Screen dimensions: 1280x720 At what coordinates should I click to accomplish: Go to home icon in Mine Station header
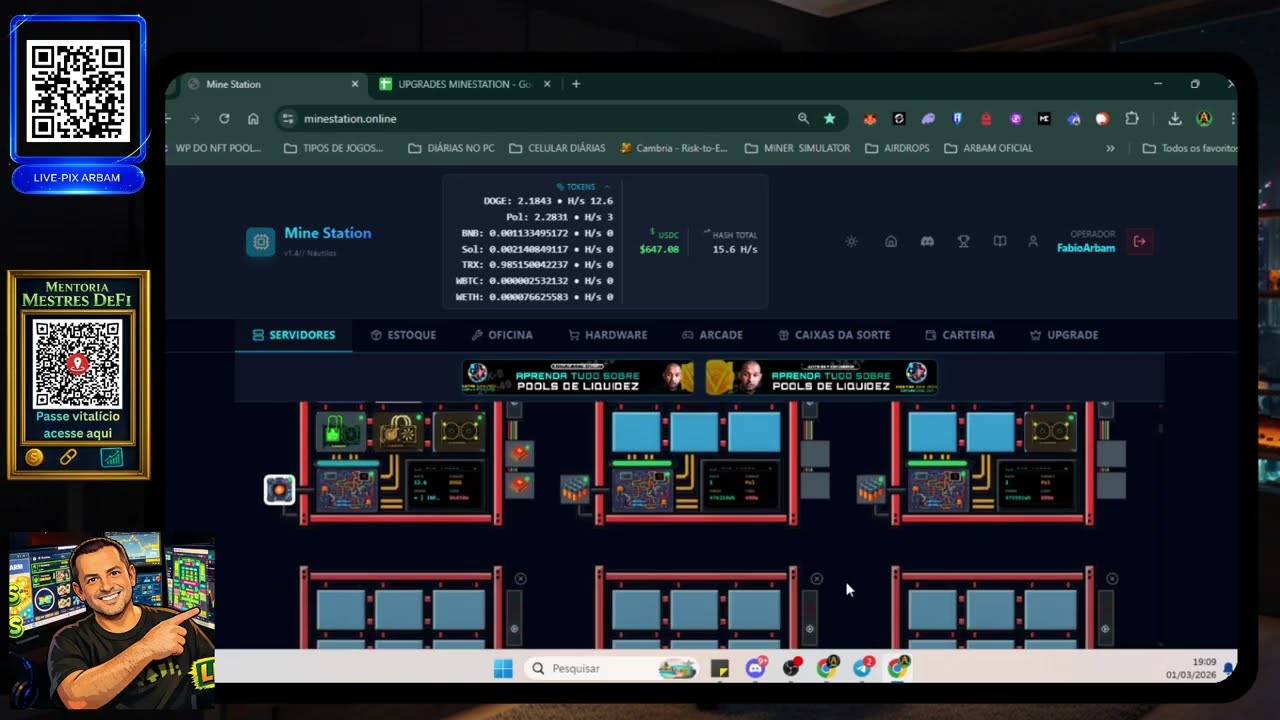tap(891, 241)
